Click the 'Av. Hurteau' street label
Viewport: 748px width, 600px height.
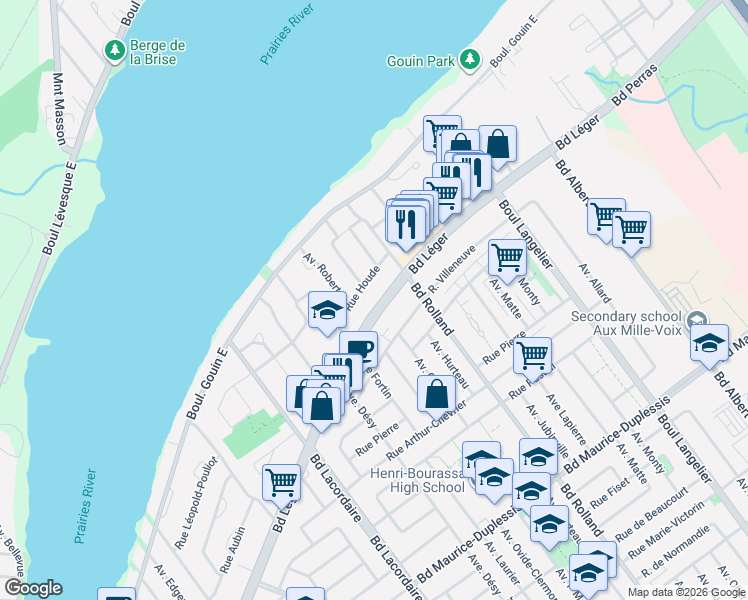click(x=450, y=364)
